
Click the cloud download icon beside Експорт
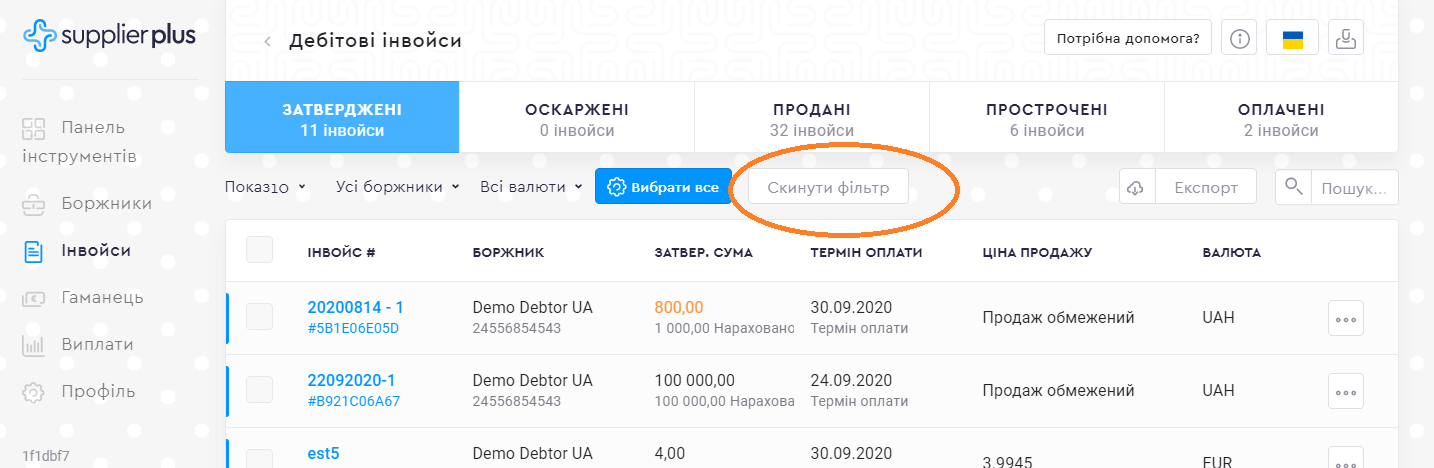point(1136,187)
